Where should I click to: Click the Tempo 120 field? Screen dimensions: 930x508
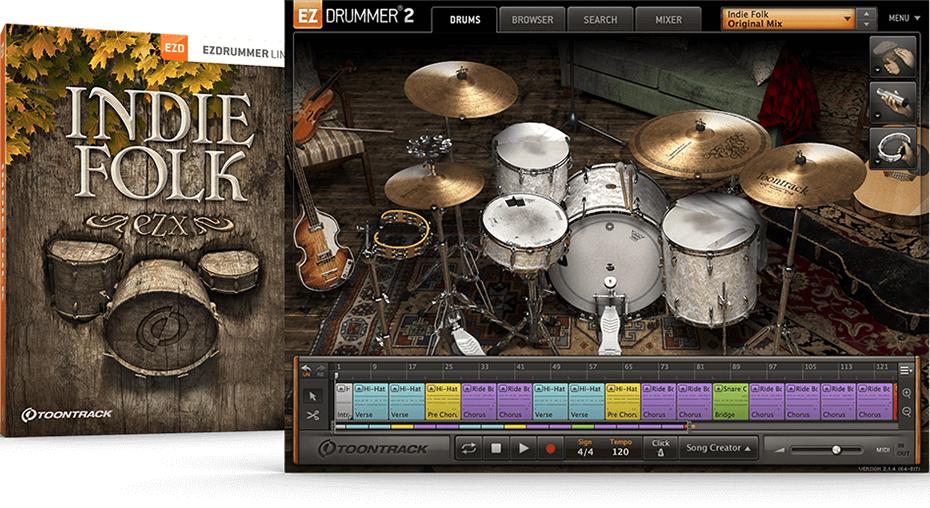click(x=620, y=452)
